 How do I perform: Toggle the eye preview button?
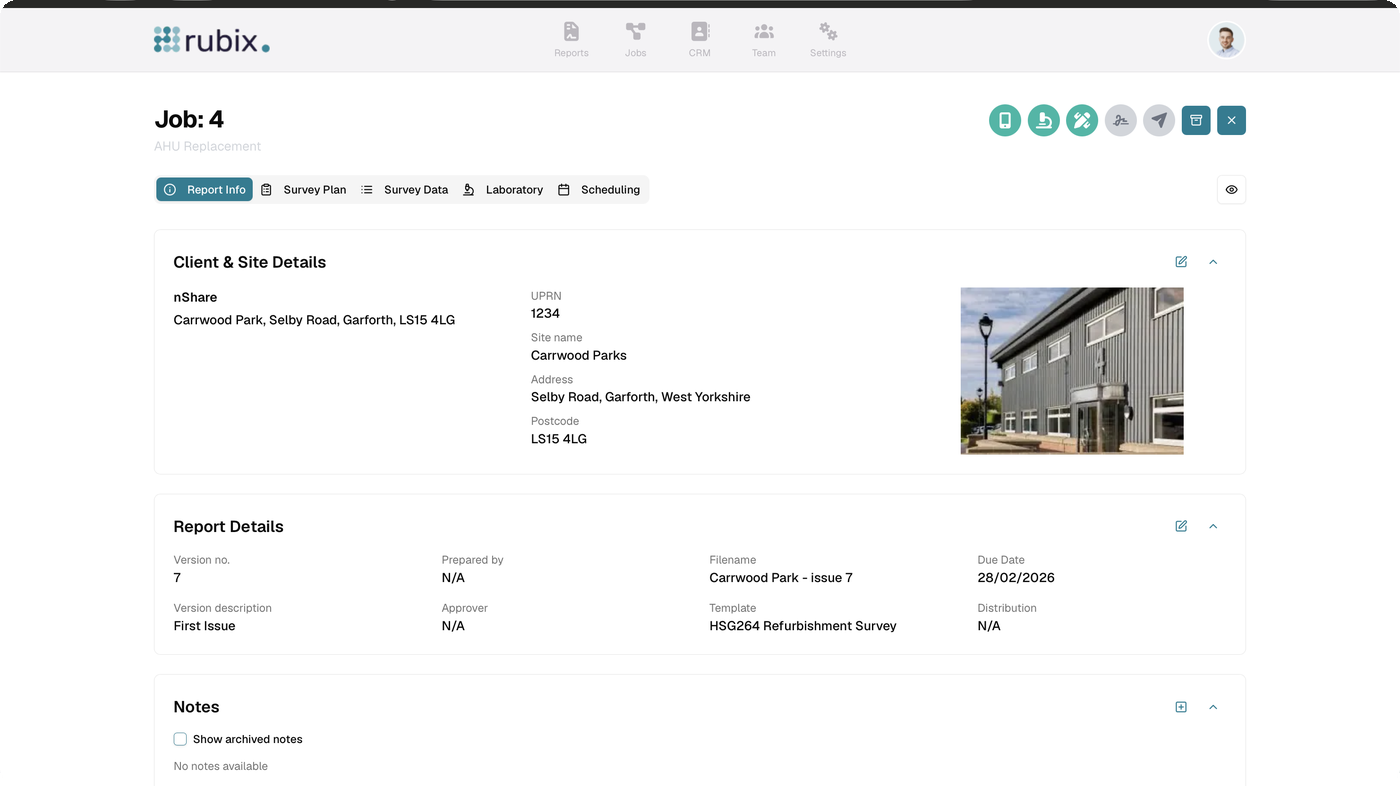[x=1231, y=190]
